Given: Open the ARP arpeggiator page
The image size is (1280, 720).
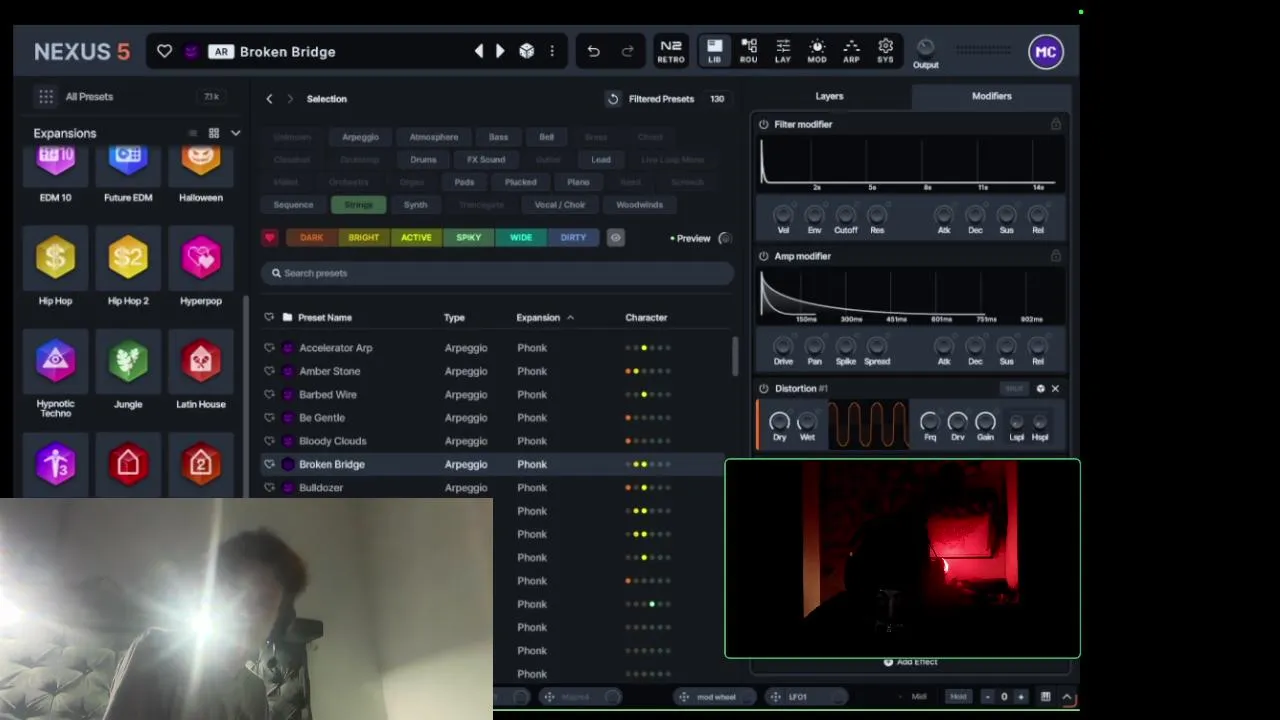Looking at the screenshot, I should (x=851, y=51).
